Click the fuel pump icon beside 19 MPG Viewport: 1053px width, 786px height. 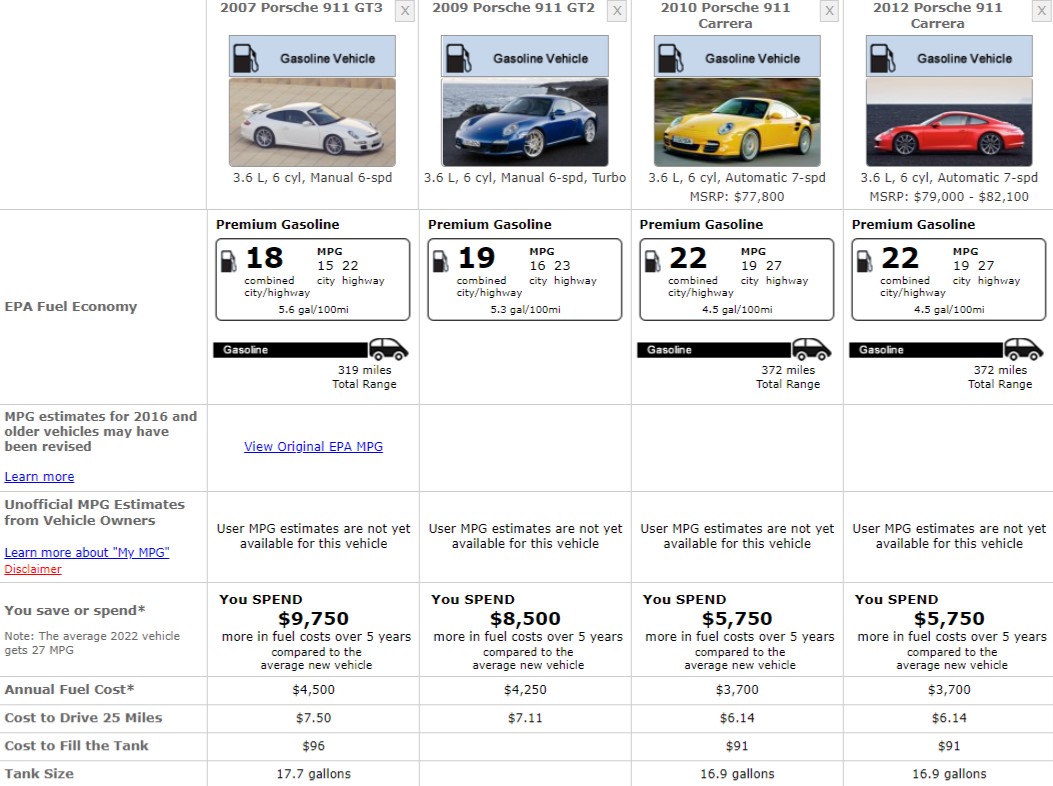point(441,261)
